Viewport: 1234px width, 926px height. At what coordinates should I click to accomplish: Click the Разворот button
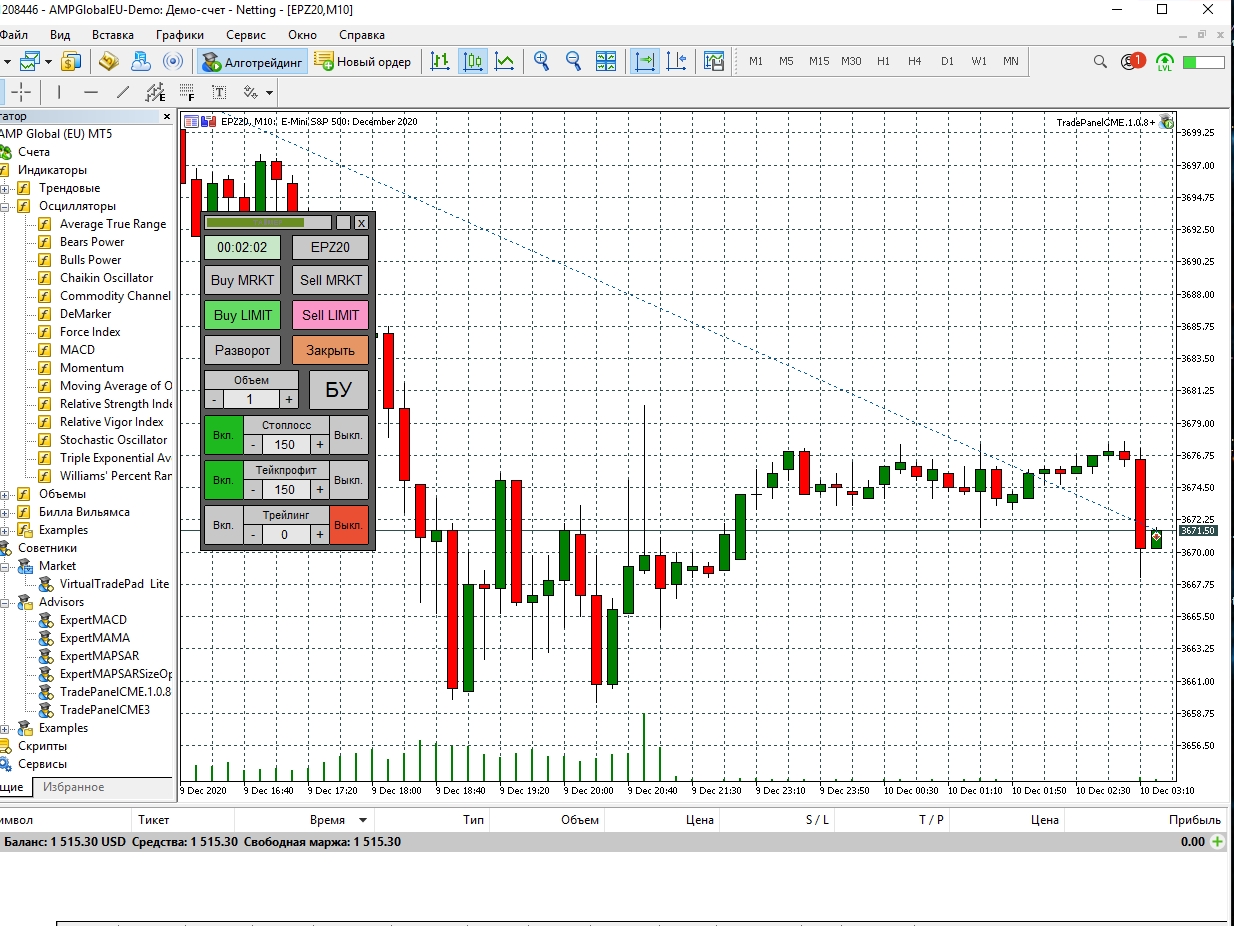point(242,350)
